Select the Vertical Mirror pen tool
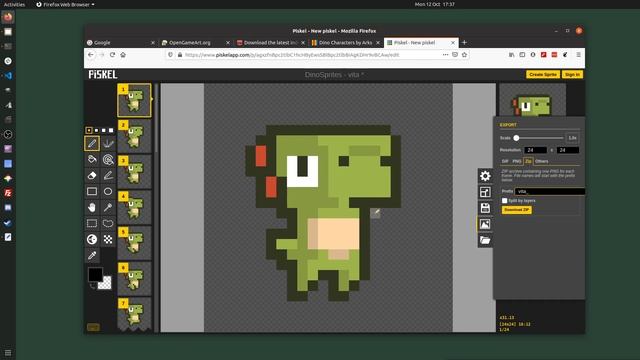640x360 pixels. [x=108, y=143]
